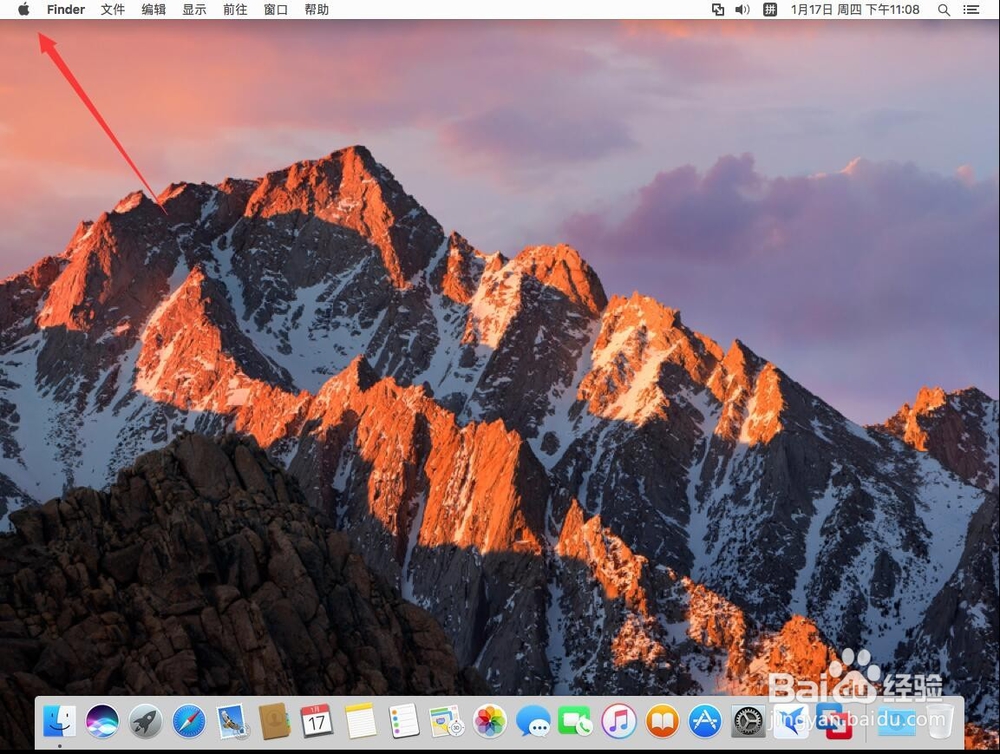Open the 窗口 menu
The height and width of the screenshot is (754, 1000).
[276, 10]
